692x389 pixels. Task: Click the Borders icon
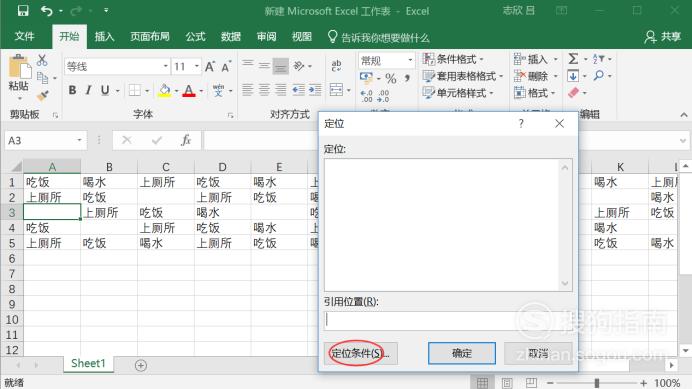tap(135, 91)
